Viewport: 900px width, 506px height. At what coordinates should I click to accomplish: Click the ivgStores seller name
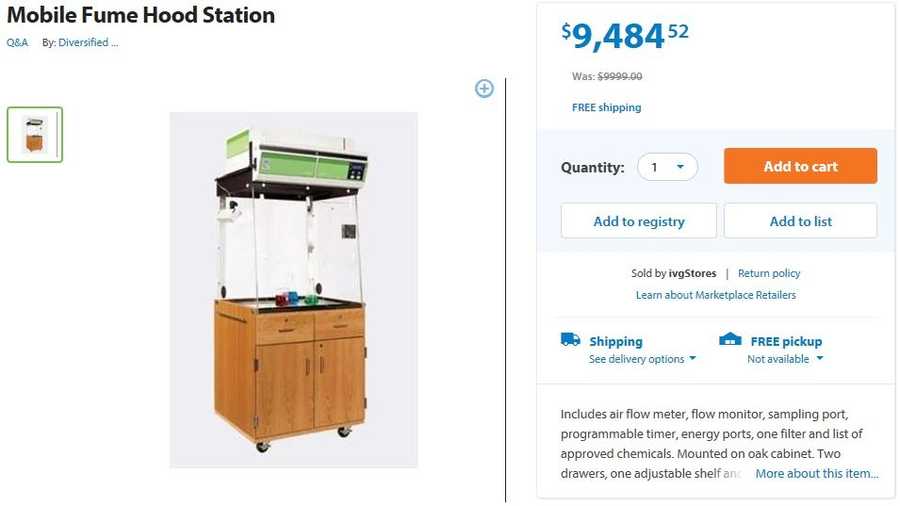pyautogui.click(x=689, y=273)
